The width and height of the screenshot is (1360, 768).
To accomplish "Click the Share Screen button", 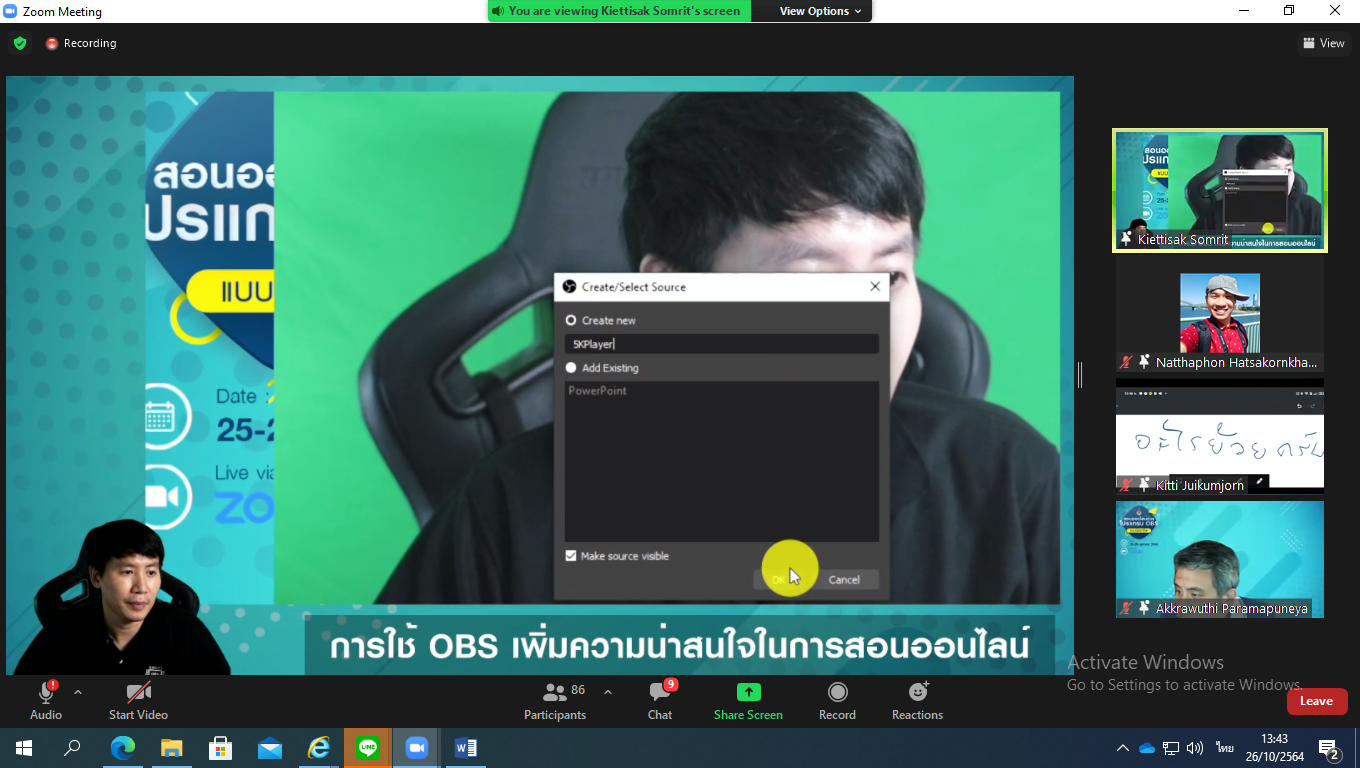I will pyautogui.click(x=748, y=700).
